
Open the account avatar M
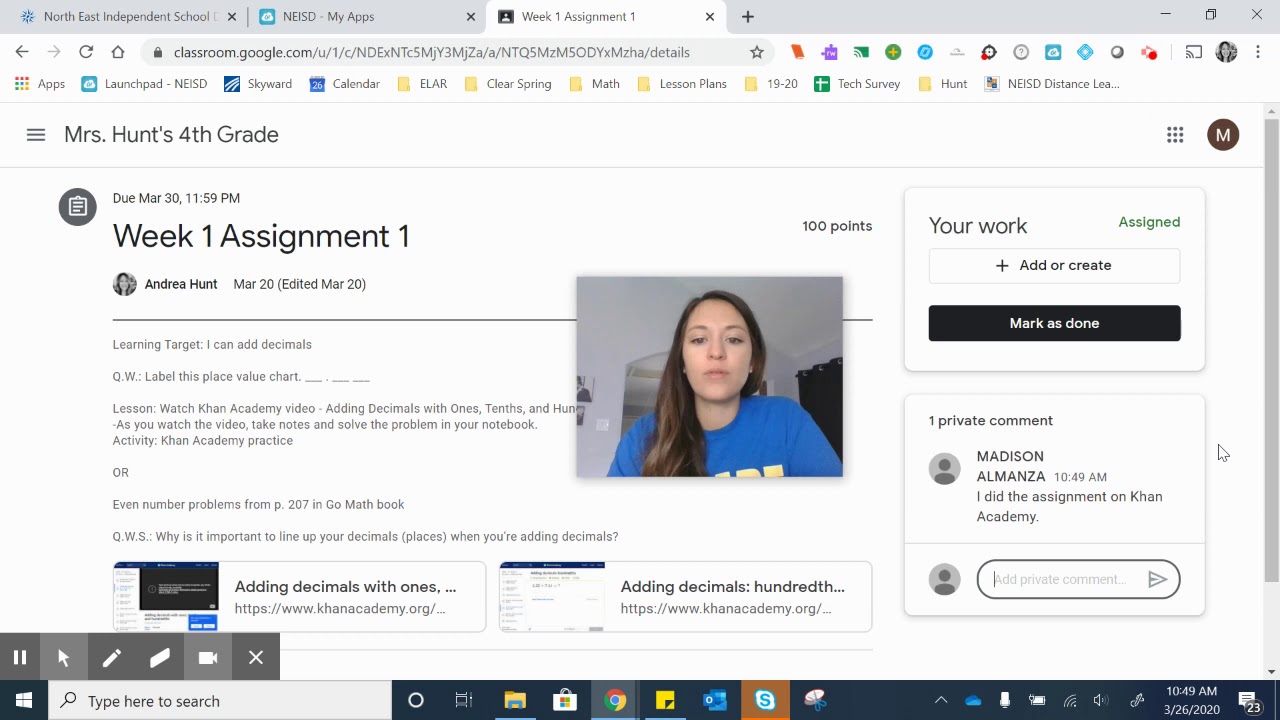(x=1223, y=135)
